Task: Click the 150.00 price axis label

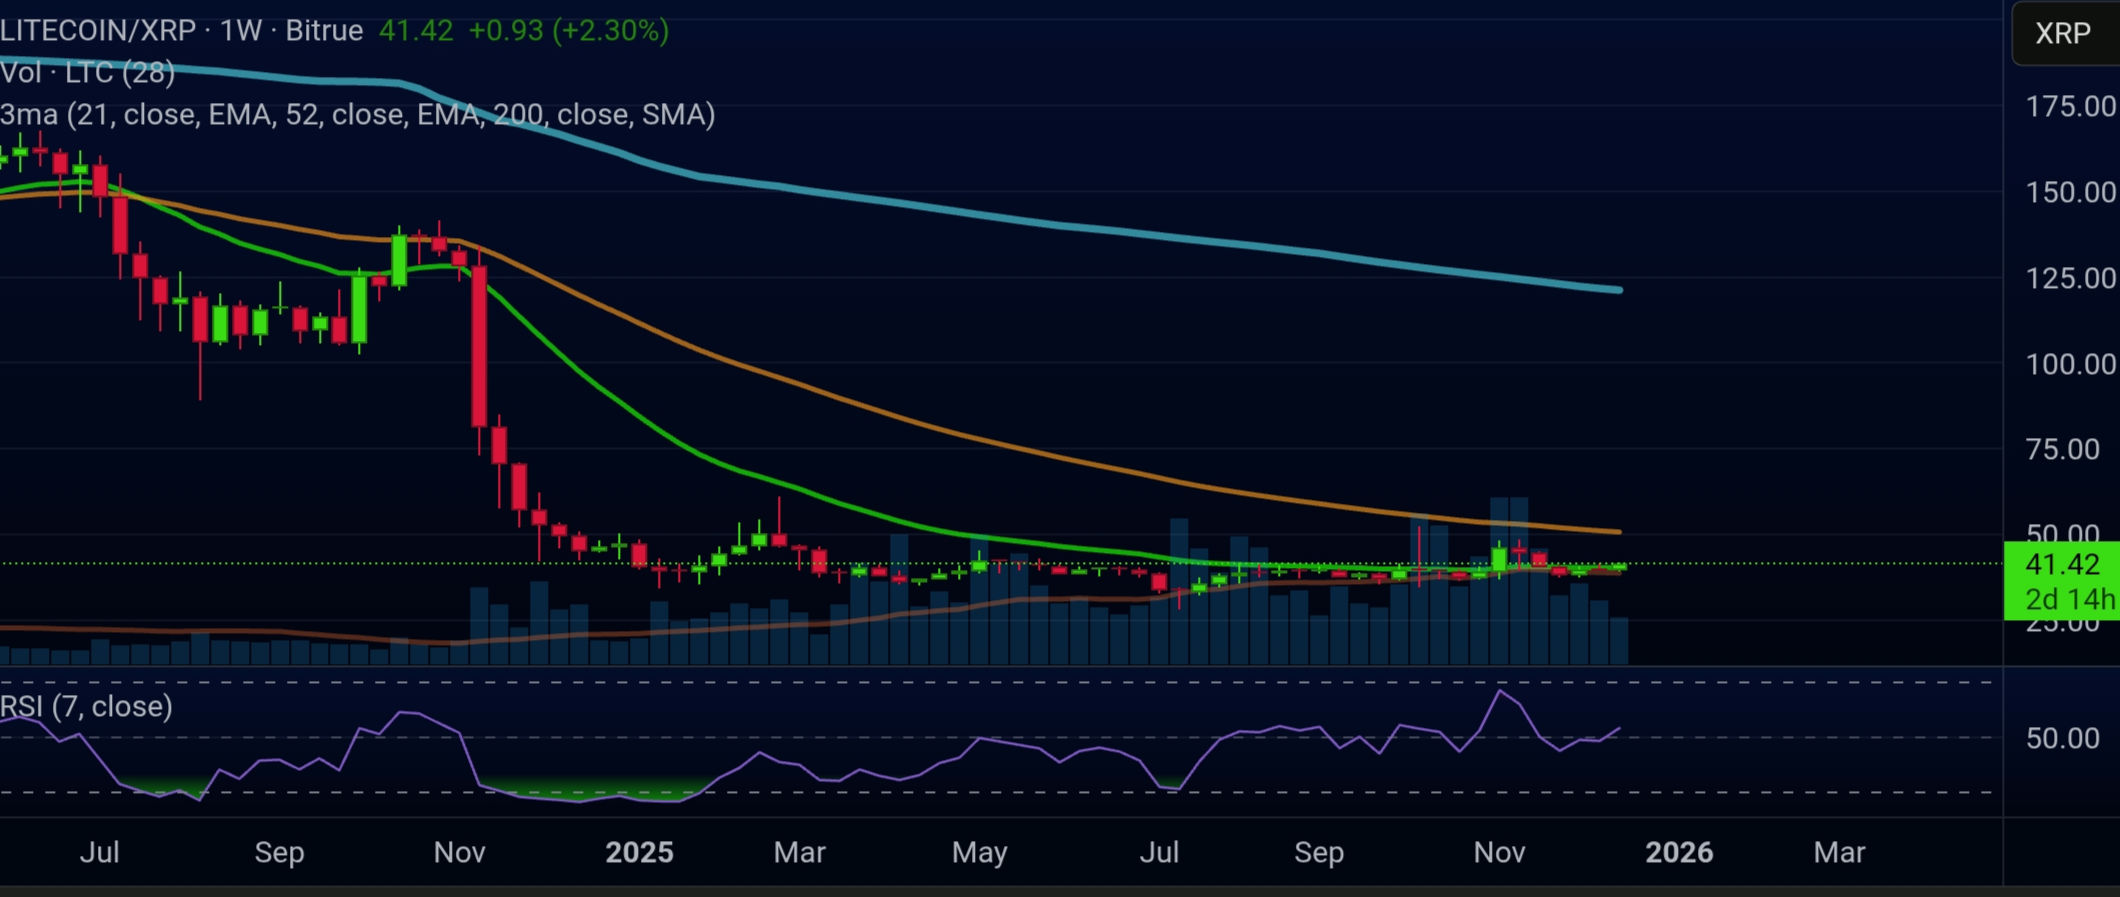Action: click(2071, 191)
